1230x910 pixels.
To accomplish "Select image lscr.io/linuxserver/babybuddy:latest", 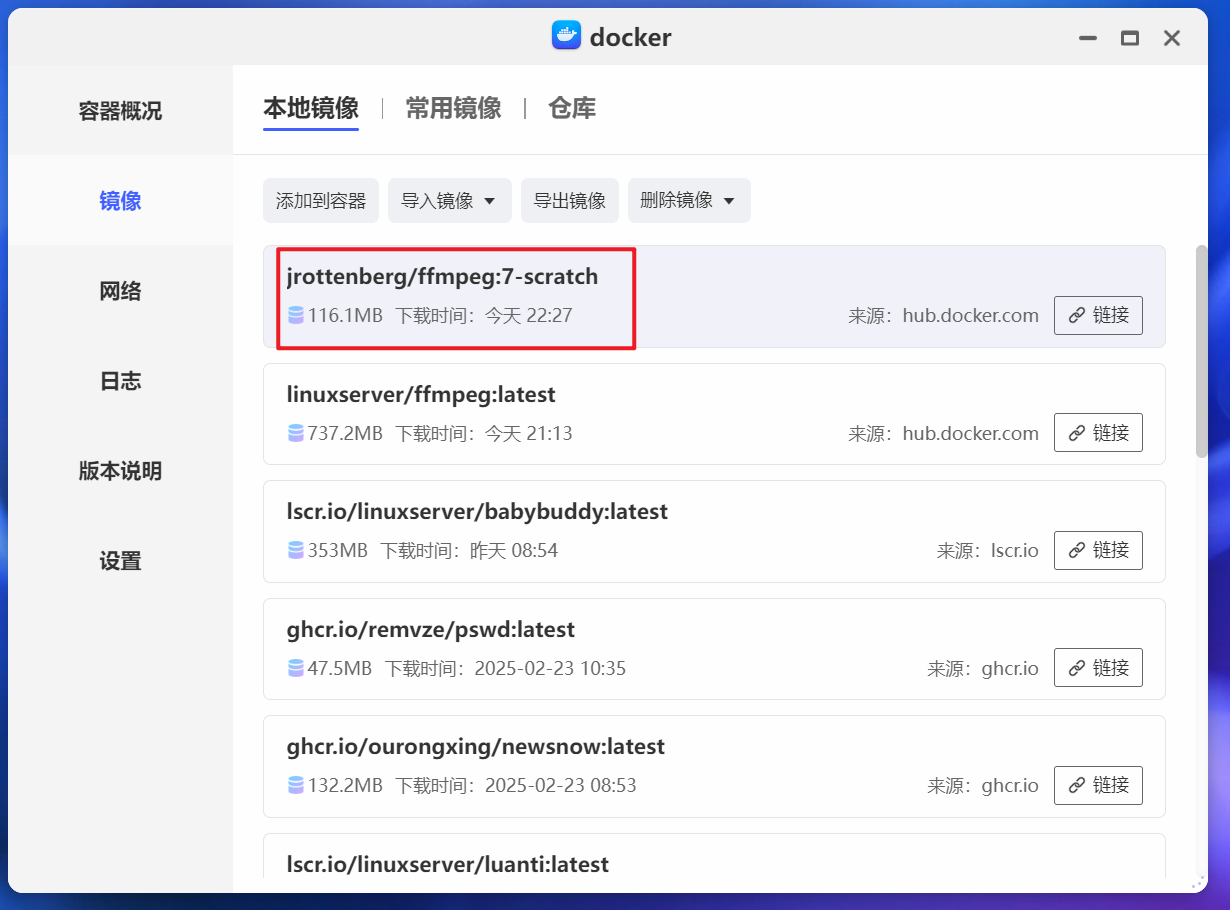I will tap(714, 531).
